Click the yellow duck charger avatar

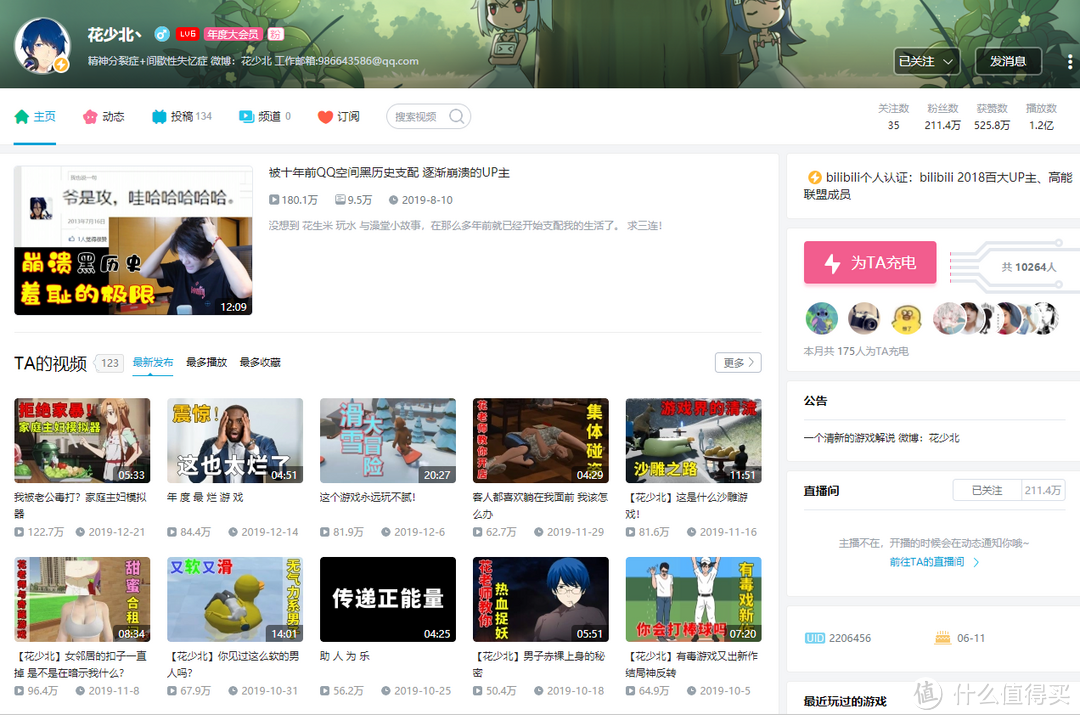click(x=906, y=318)
